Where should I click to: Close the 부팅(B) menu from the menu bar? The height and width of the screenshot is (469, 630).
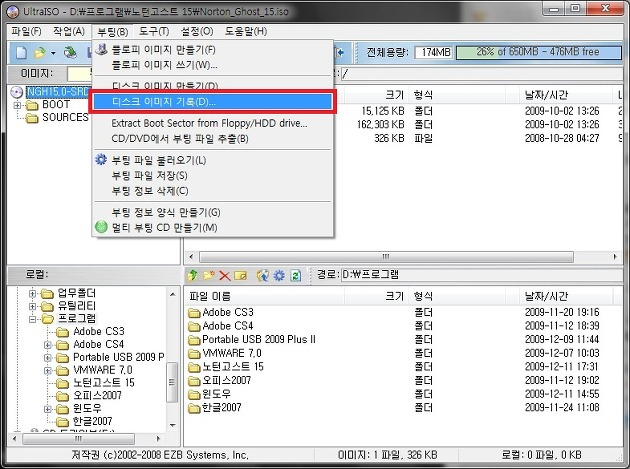point(113,31)
